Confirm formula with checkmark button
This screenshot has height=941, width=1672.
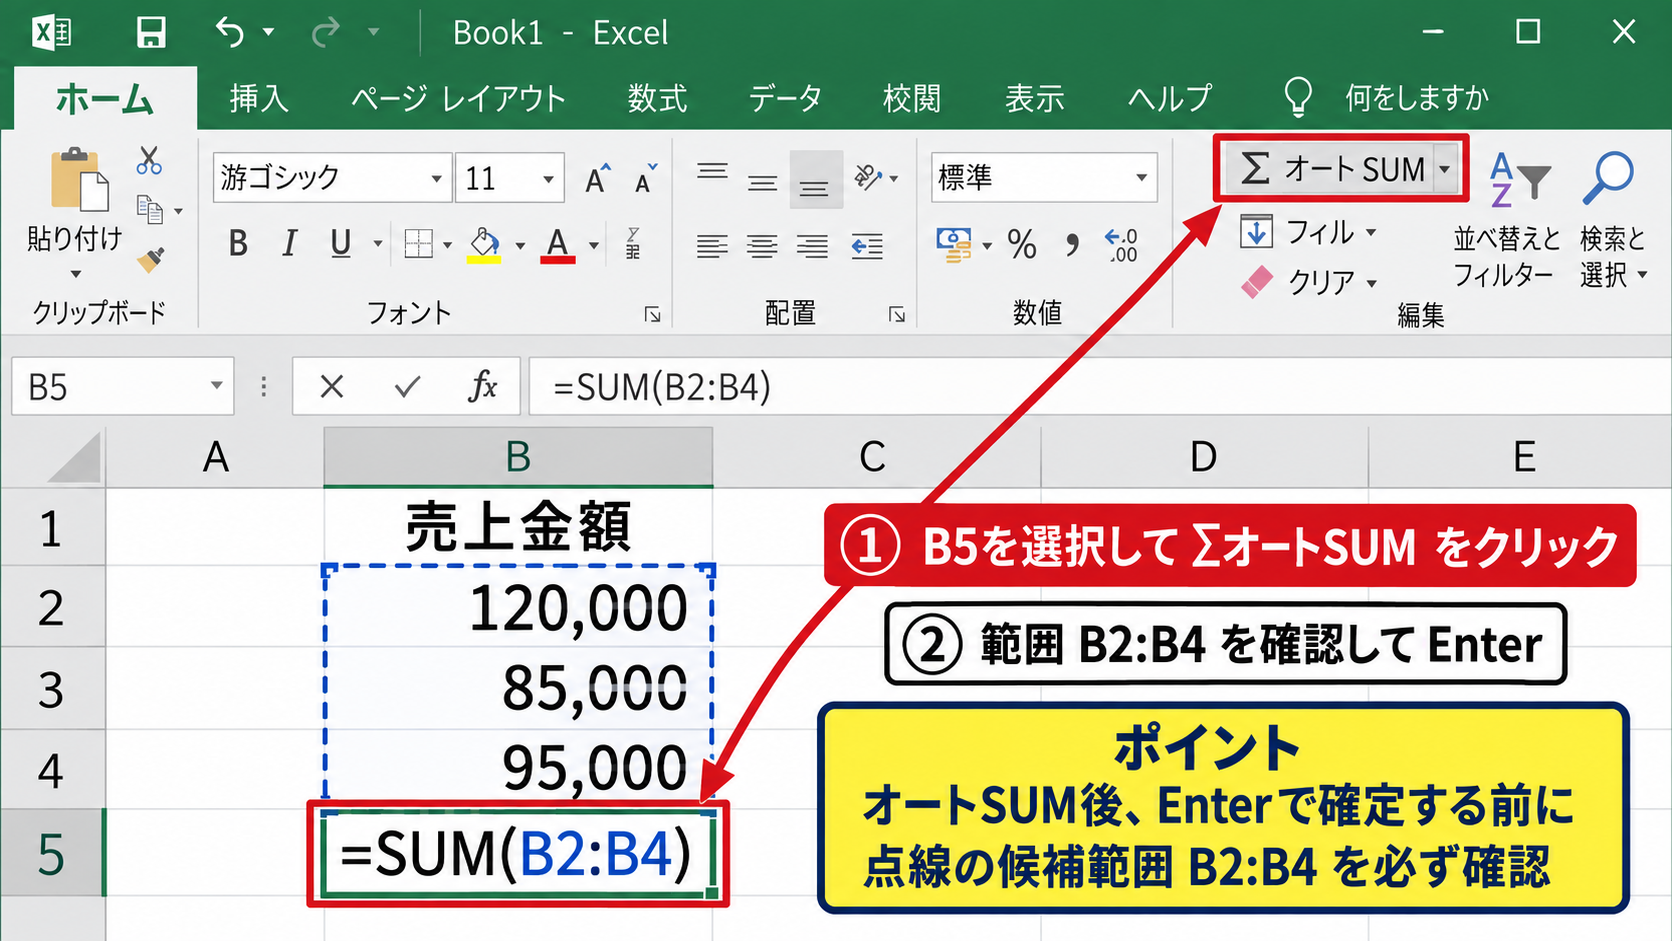(407, 386)
